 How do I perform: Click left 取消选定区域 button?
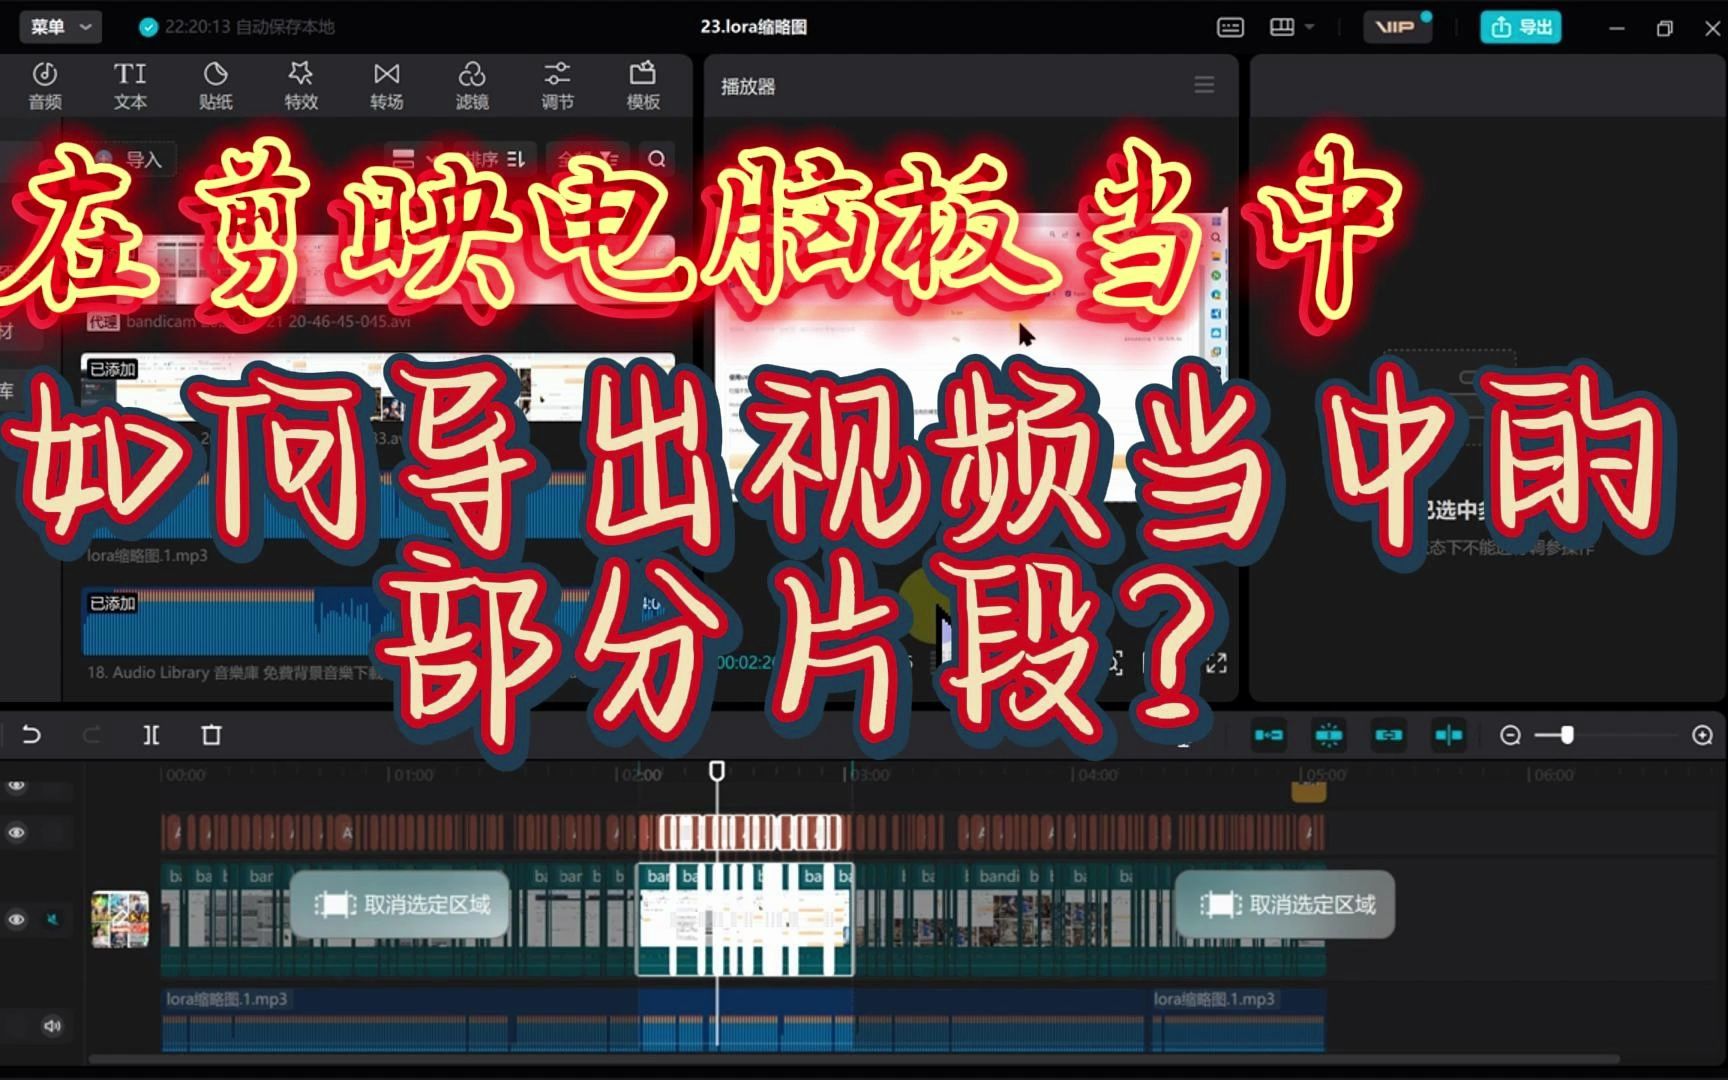[x=400, y=905]
